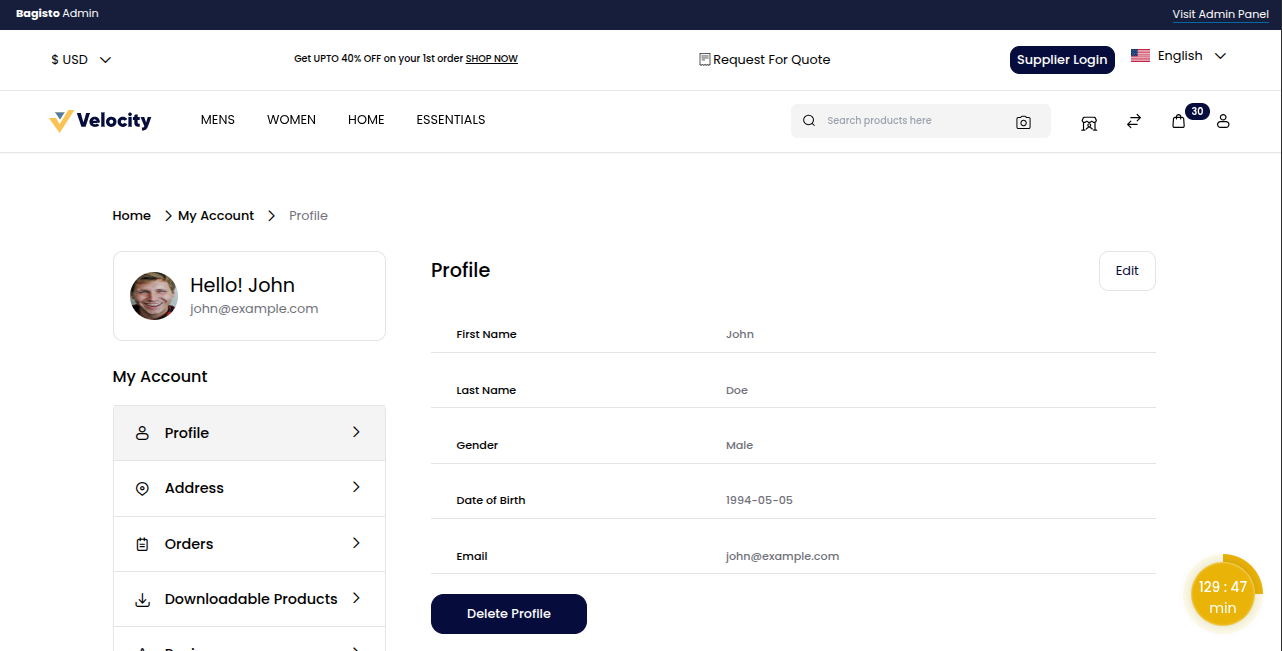Select the Orders clipboard icon in sidebar
The height and width of the screenshot is (651, 1282).
click(x=142, y=543)
